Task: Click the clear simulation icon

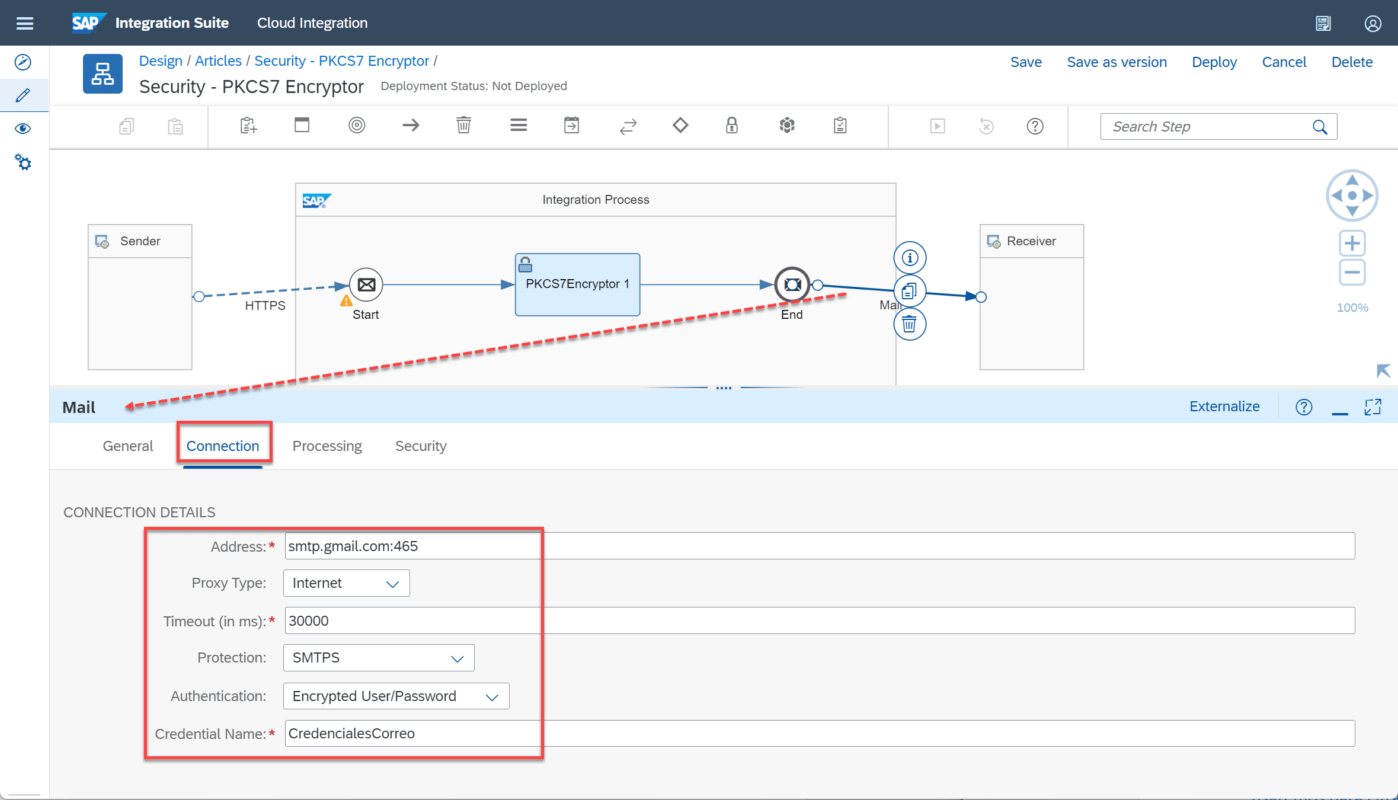Action: pyautogui.click(x=986, y=126)
